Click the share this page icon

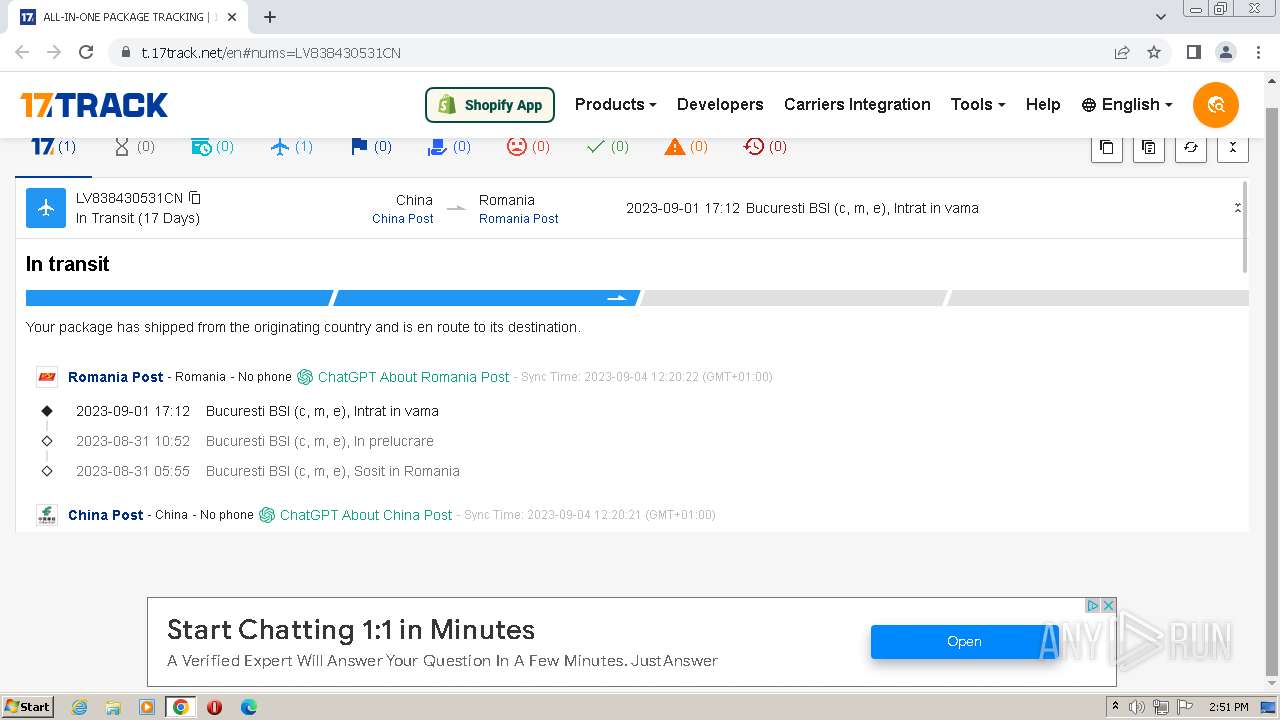[1122, 52]
